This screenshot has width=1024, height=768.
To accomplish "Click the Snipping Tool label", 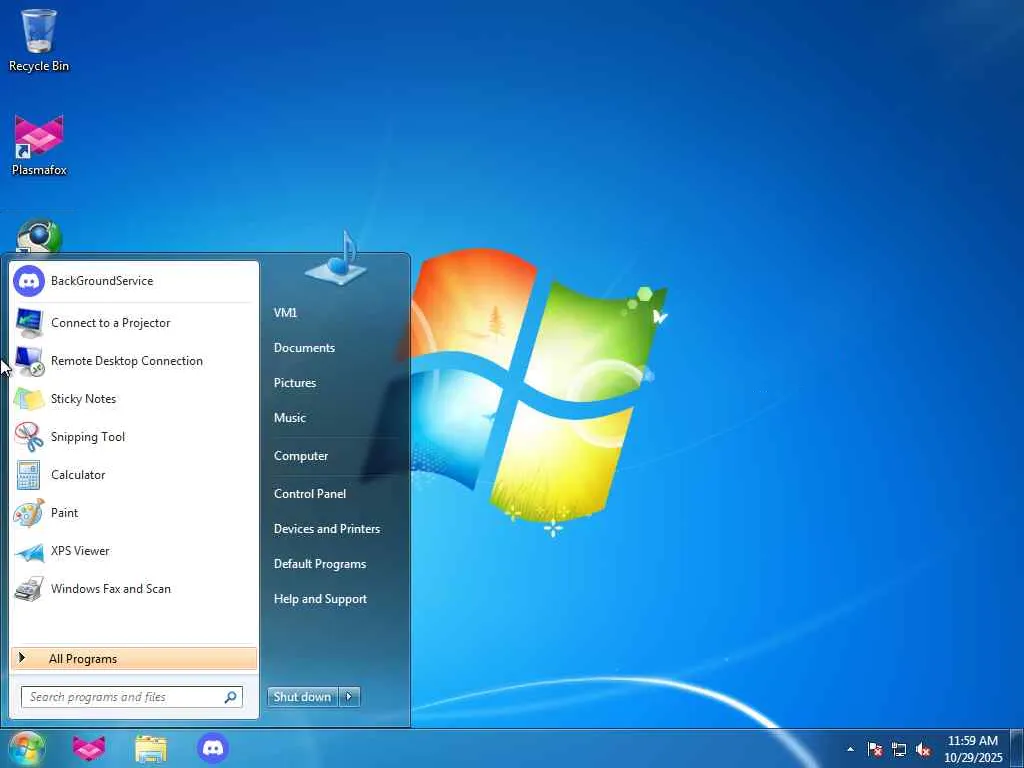I will point(88,437).
